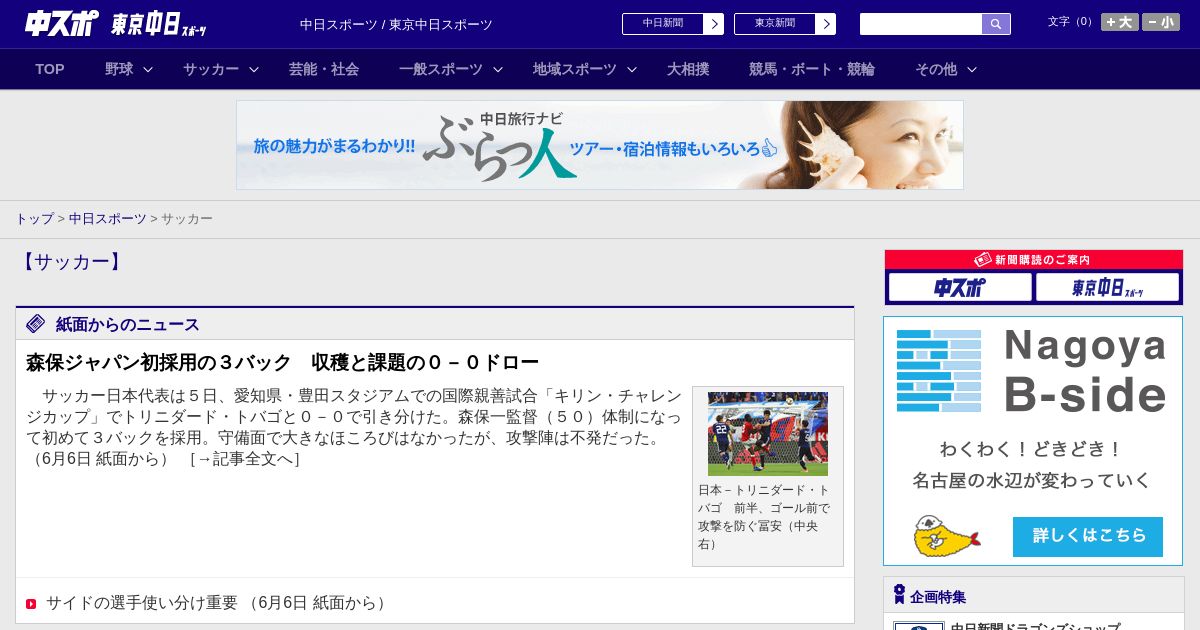Viewport: 1200px width, 630px height.
Task: Open サッカー navigation menu
Action: pyautogui.click(x=211, y=69)
